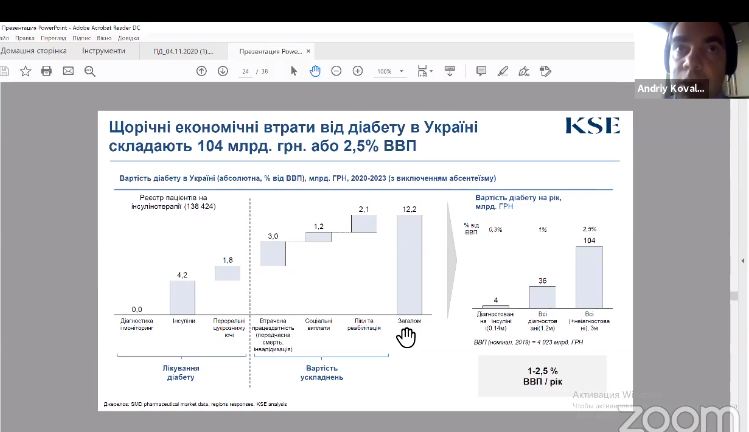
Task: Open the Sign document tool
Action: pos(546,71)
